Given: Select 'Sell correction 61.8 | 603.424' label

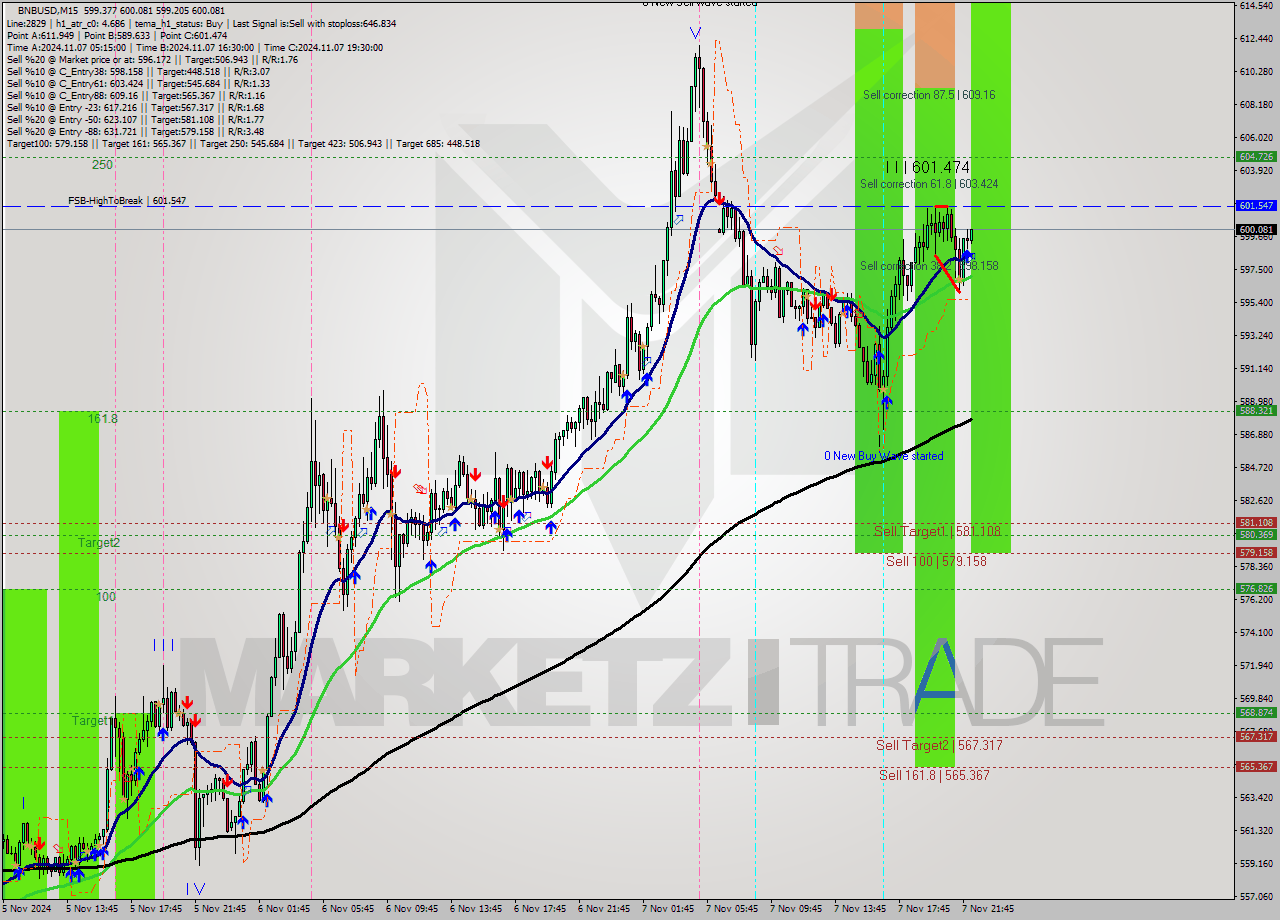Looking at the screenshot, I should tap(929, 184).
